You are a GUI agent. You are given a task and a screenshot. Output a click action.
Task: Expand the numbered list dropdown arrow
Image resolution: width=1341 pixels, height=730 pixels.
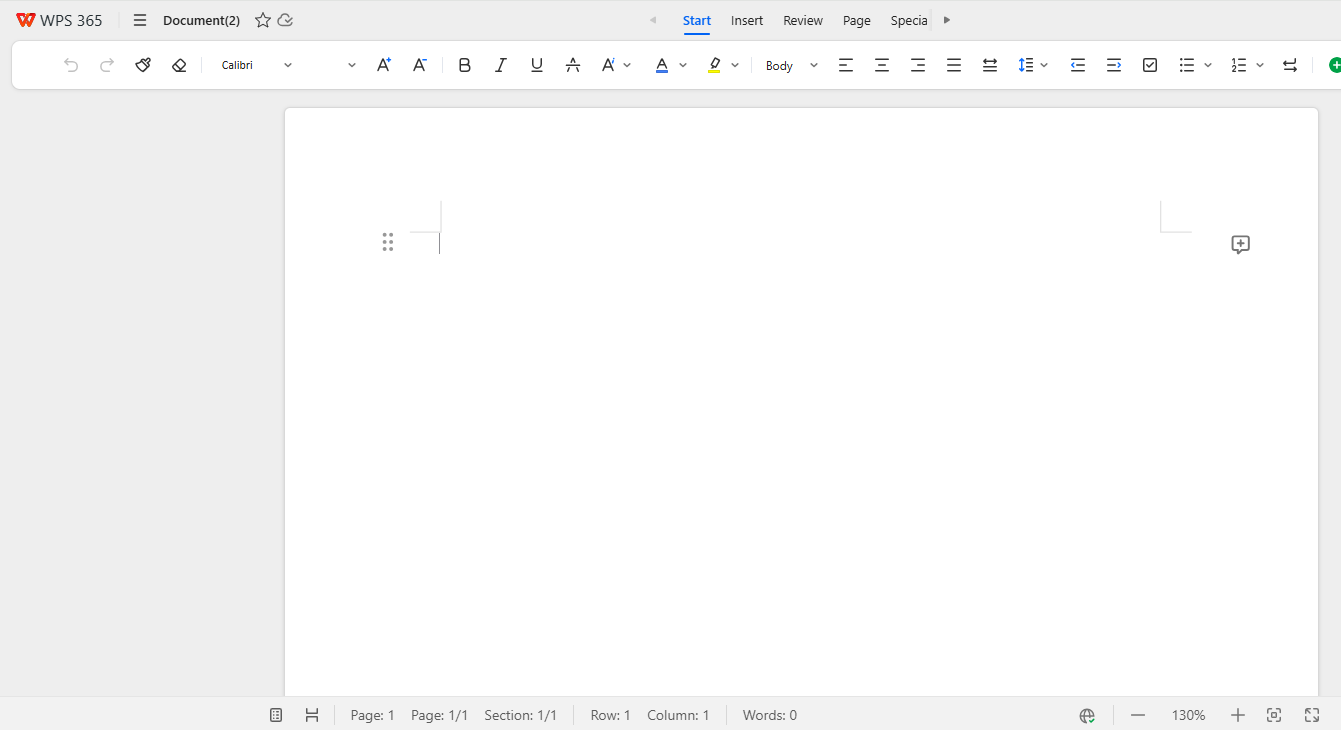pyautogui.click(x=1260, y=65)
